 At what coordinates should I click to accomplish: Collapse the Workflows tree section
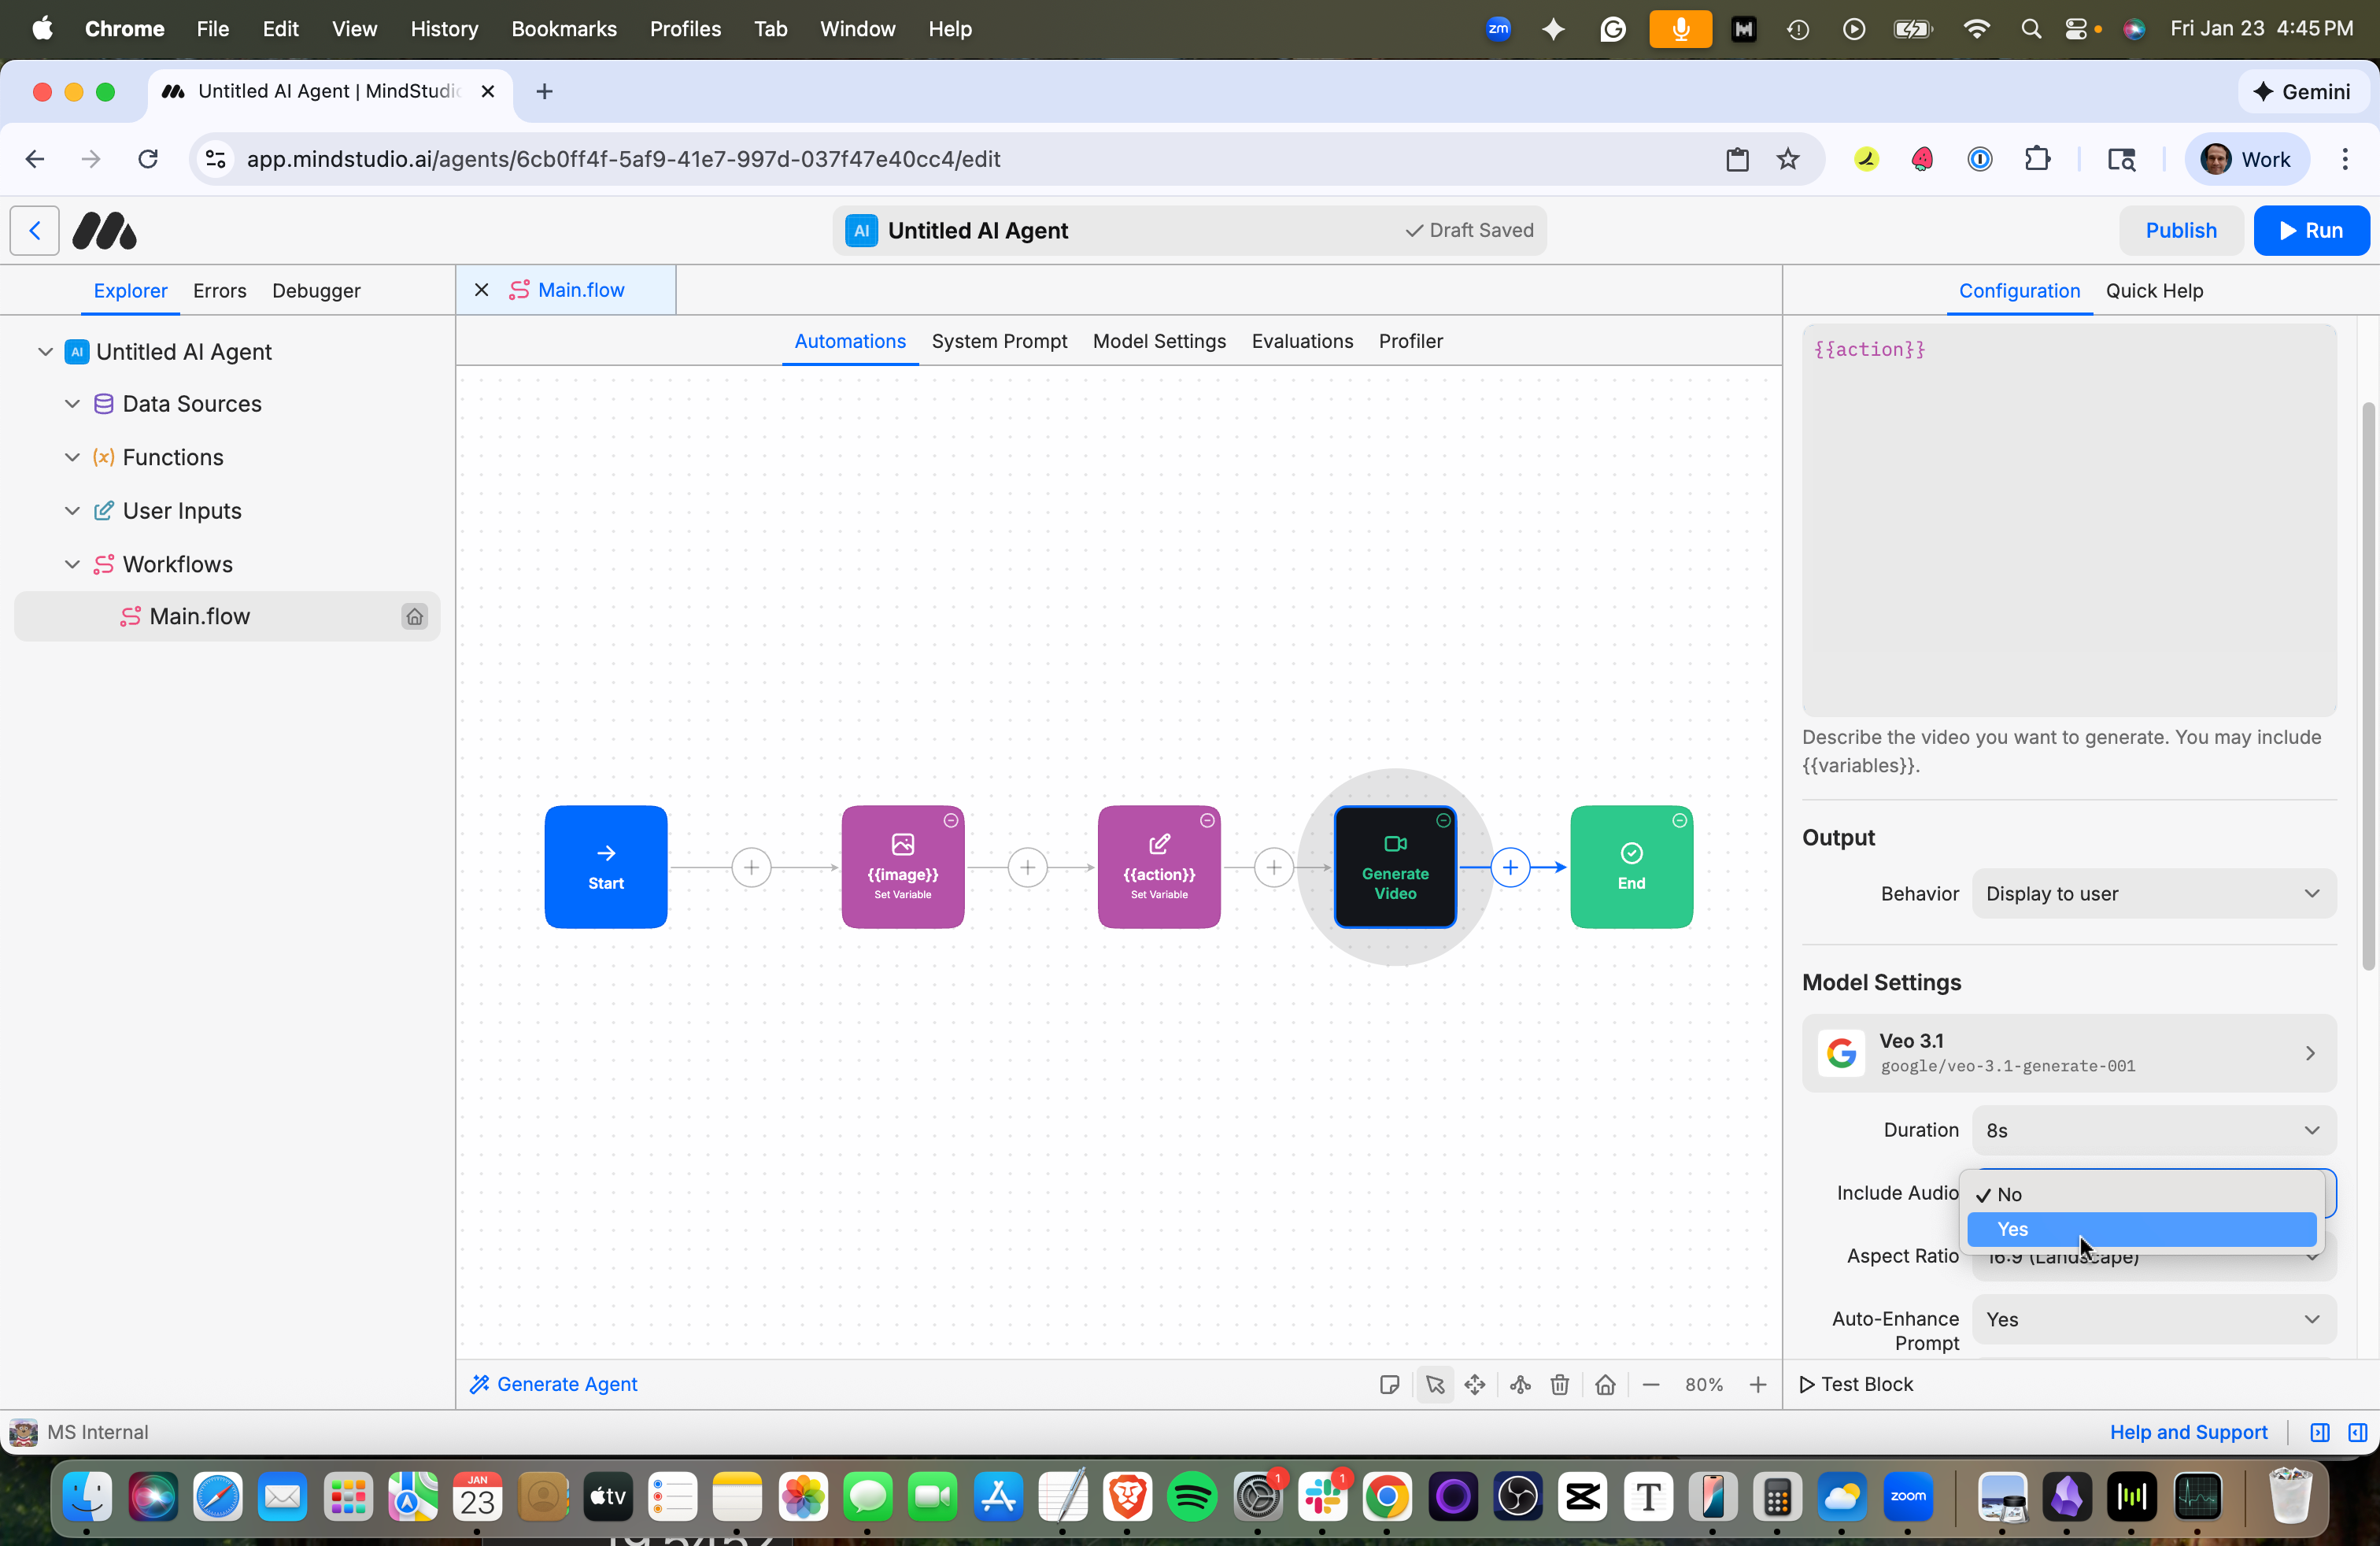(72, 564)
